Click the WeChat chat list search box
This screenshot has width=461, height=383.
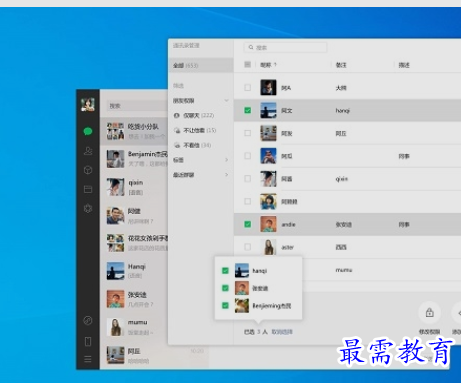(x=137, y=106)
